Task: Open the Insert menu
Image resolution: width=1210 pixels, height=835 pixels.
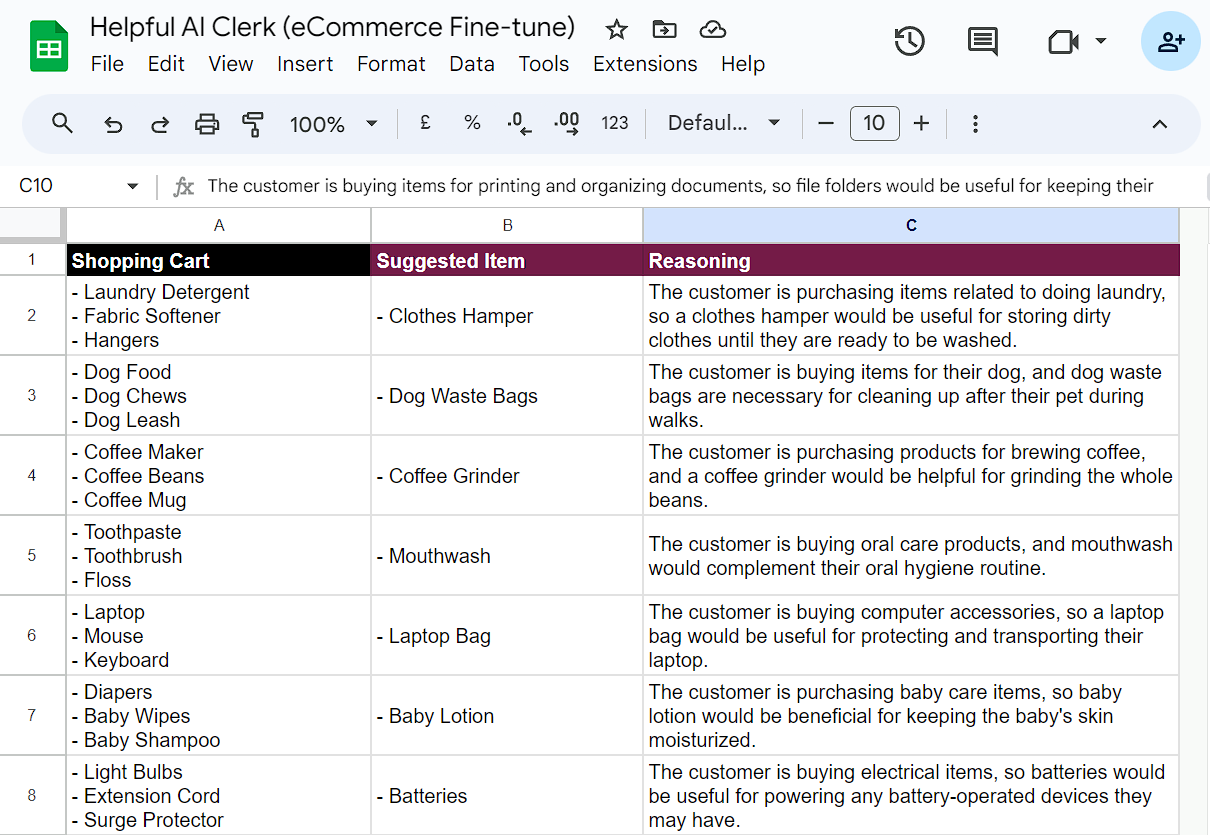Action: (x=305, y=64)
